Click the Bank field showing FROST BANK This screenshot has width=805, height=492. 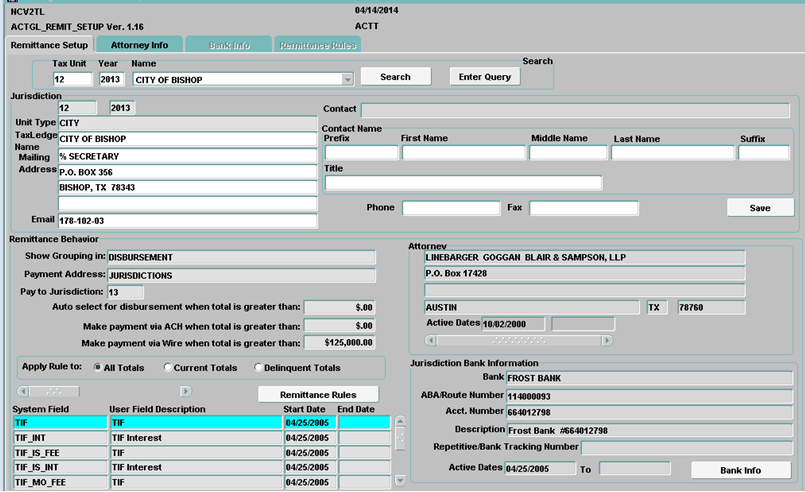pos(649,378)
